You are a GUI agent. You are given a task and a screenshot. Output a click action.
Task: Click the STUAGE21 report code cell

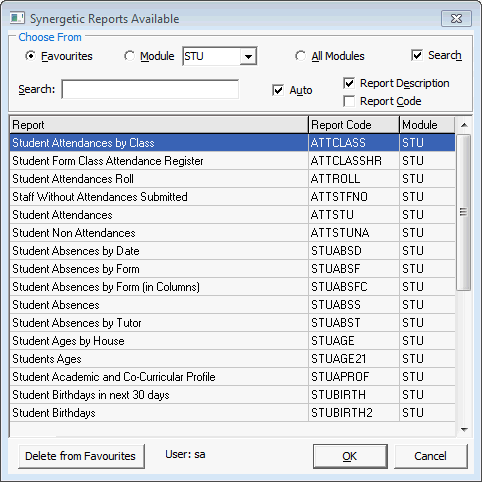pos(354,359)
